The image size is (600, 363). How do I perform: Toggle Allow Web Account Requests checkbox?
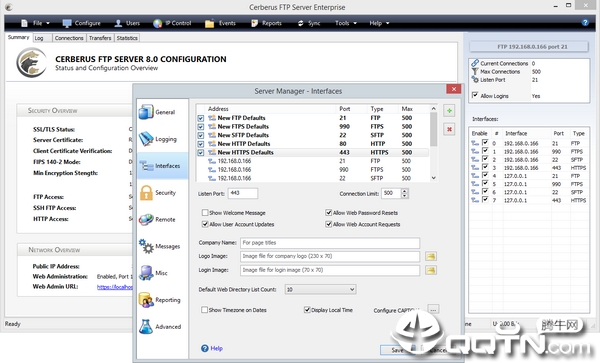(x=328, y=224)
